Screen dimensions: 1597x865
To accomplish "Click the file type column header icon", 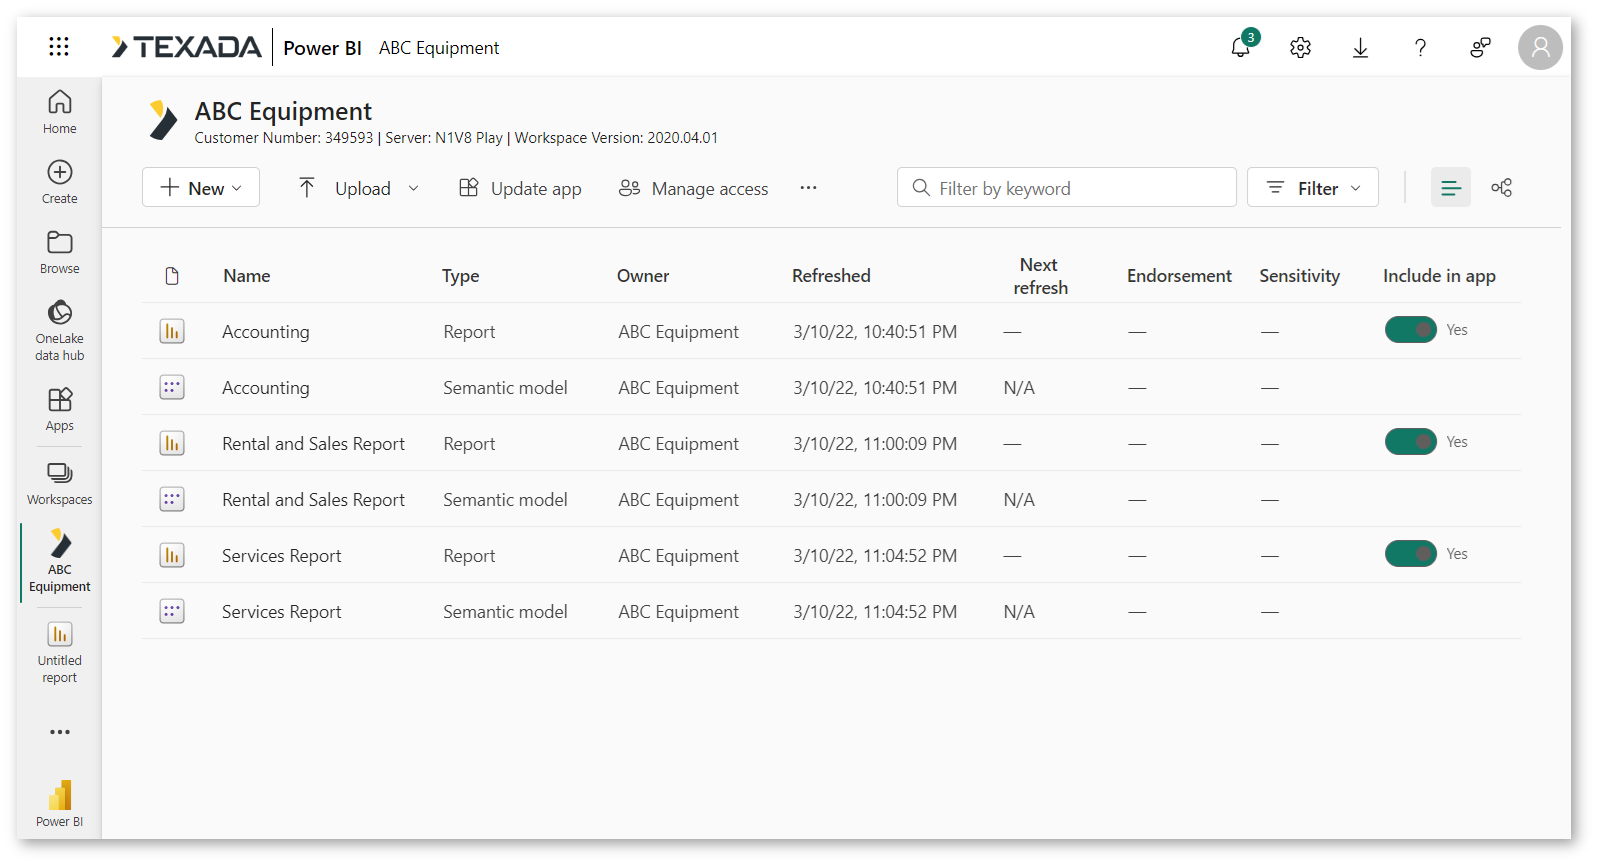I will tap(172, 276).
